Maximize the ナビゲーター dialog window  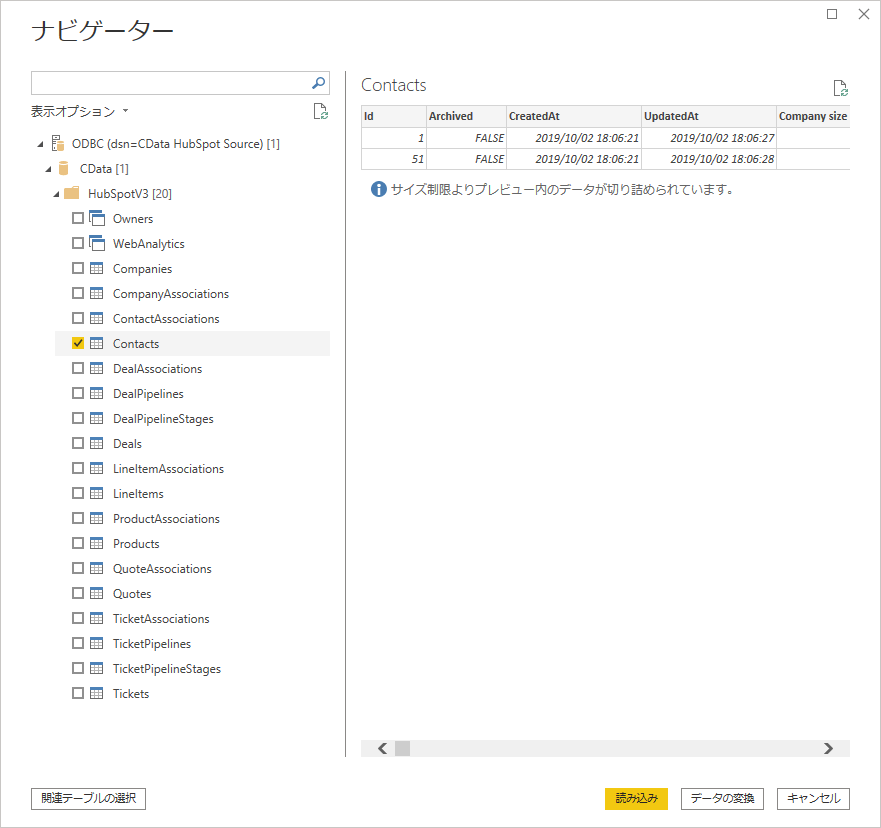point(832,14)
